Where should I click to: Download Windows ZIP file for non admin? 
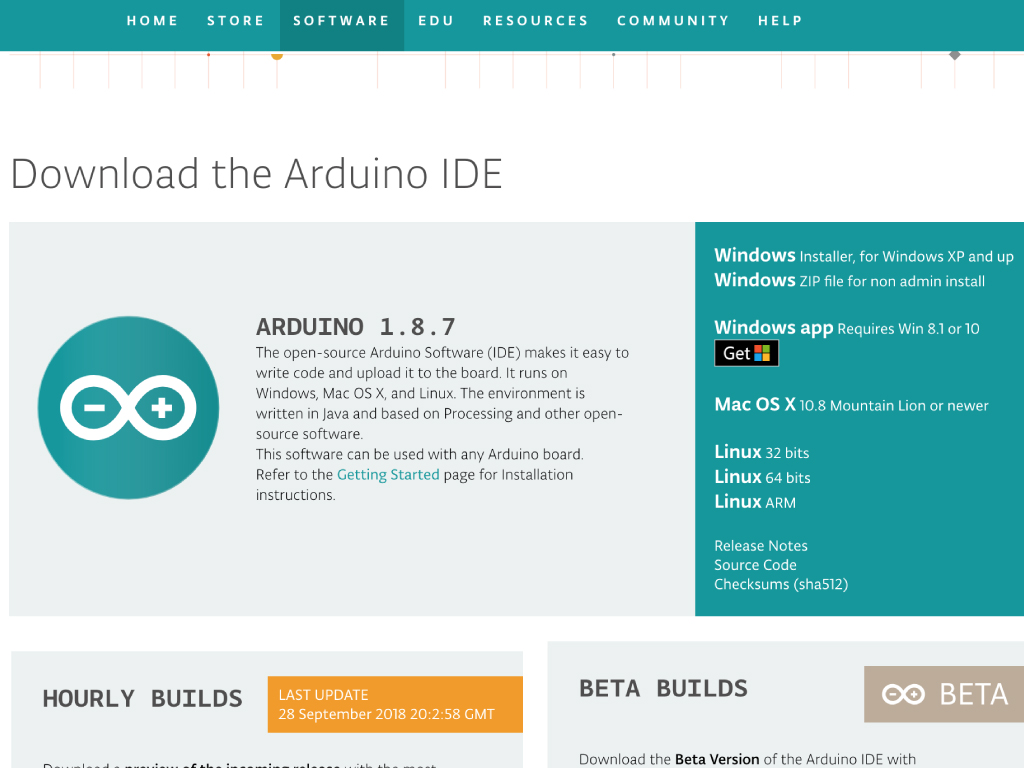point(849,280)
